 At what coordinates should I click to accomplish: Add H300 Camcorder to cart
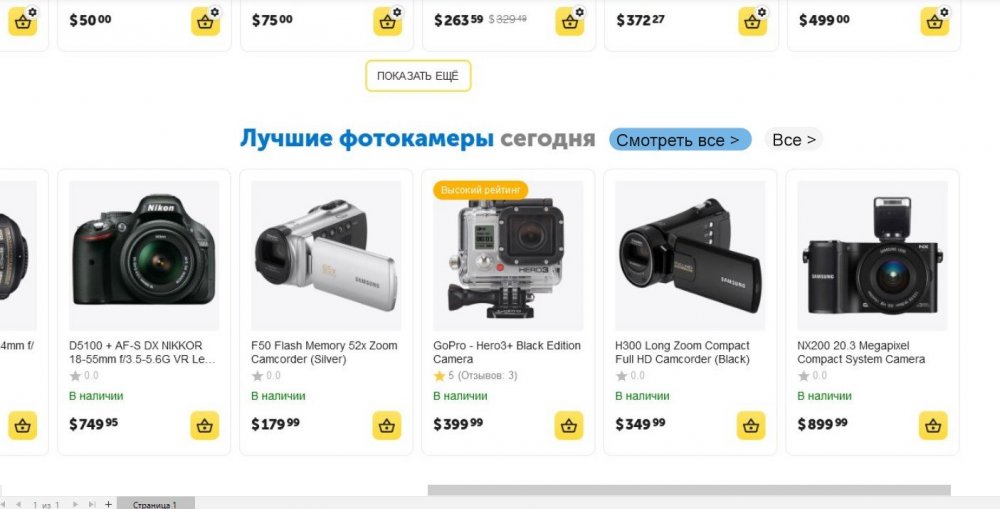(x=751, y=425)
